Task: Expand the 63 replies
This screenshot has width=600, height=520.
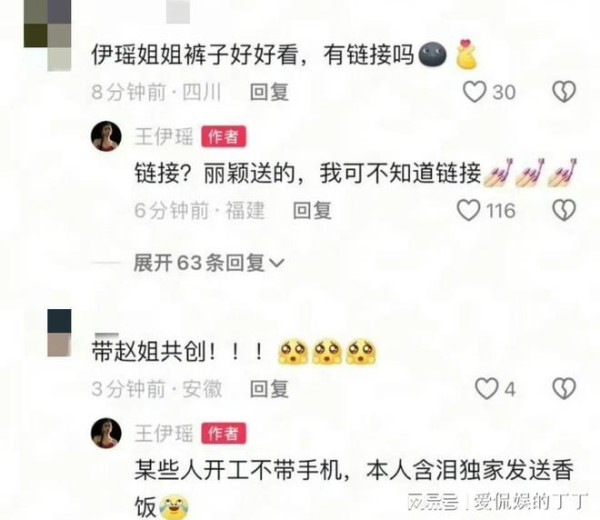Action: (x=209, y=263)
